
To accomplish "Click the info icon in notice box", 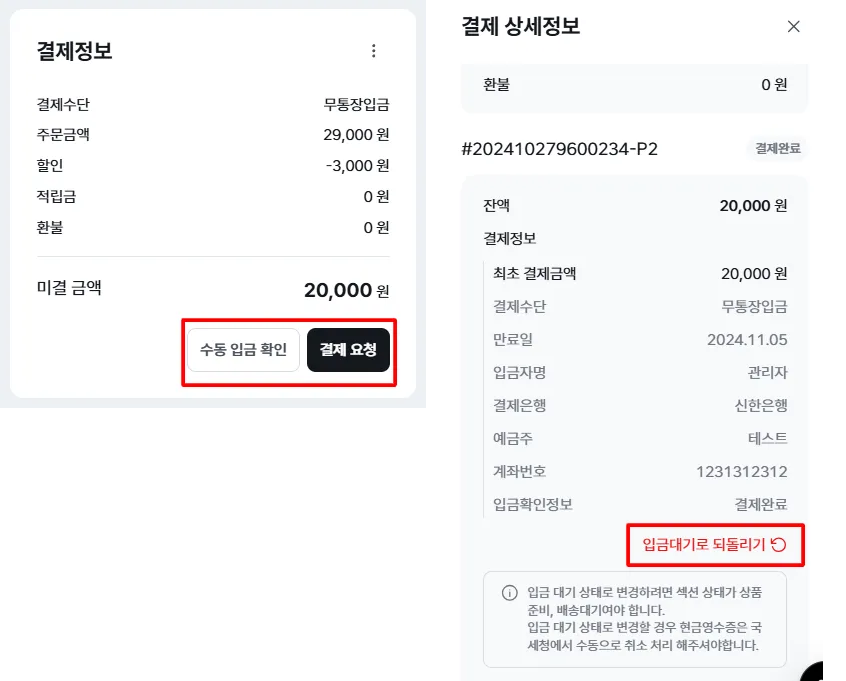I will 510,593.
